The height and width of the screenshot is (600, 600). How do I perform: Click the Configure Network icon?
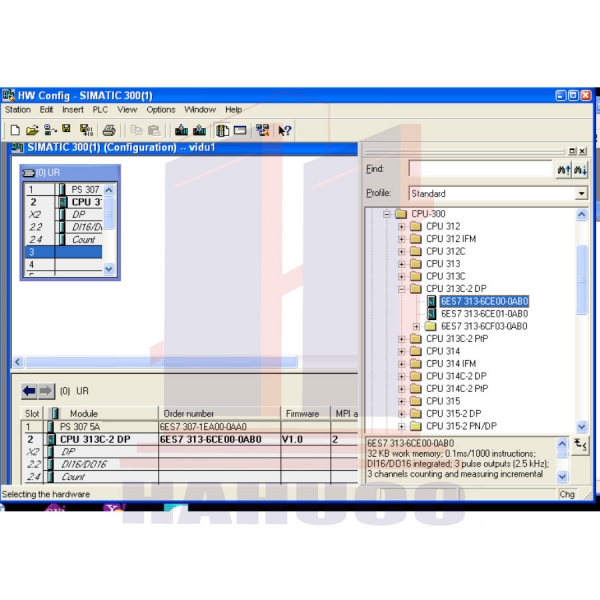(x=262, y=130)
